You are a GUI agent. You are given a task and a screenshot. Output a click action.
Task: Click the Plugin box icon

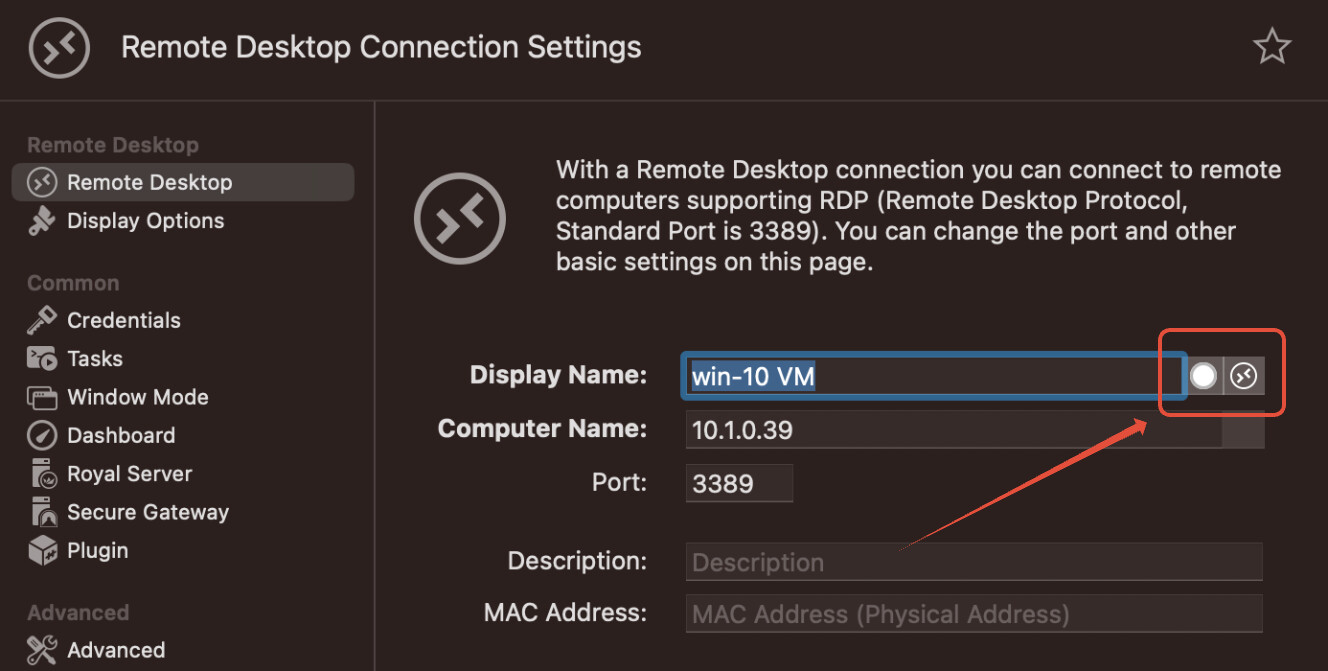(42, 550)
